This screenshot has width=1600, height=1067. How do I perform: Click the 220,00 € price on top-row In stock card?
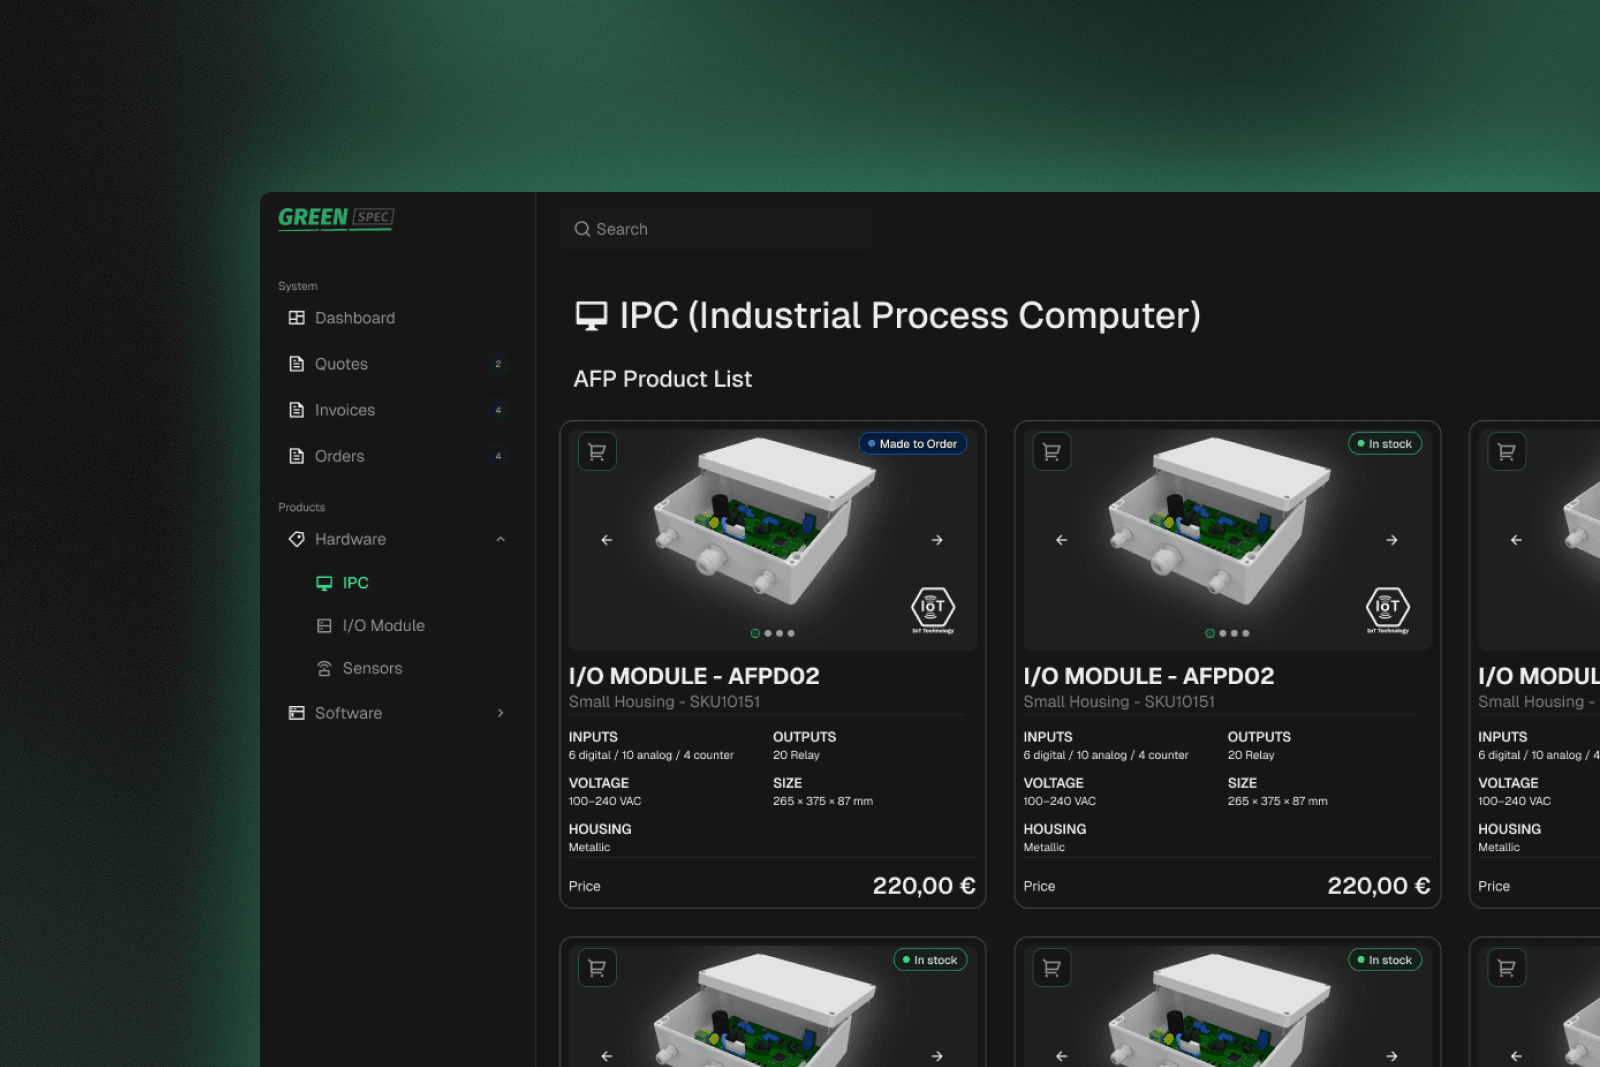[x=1379, y=886]
